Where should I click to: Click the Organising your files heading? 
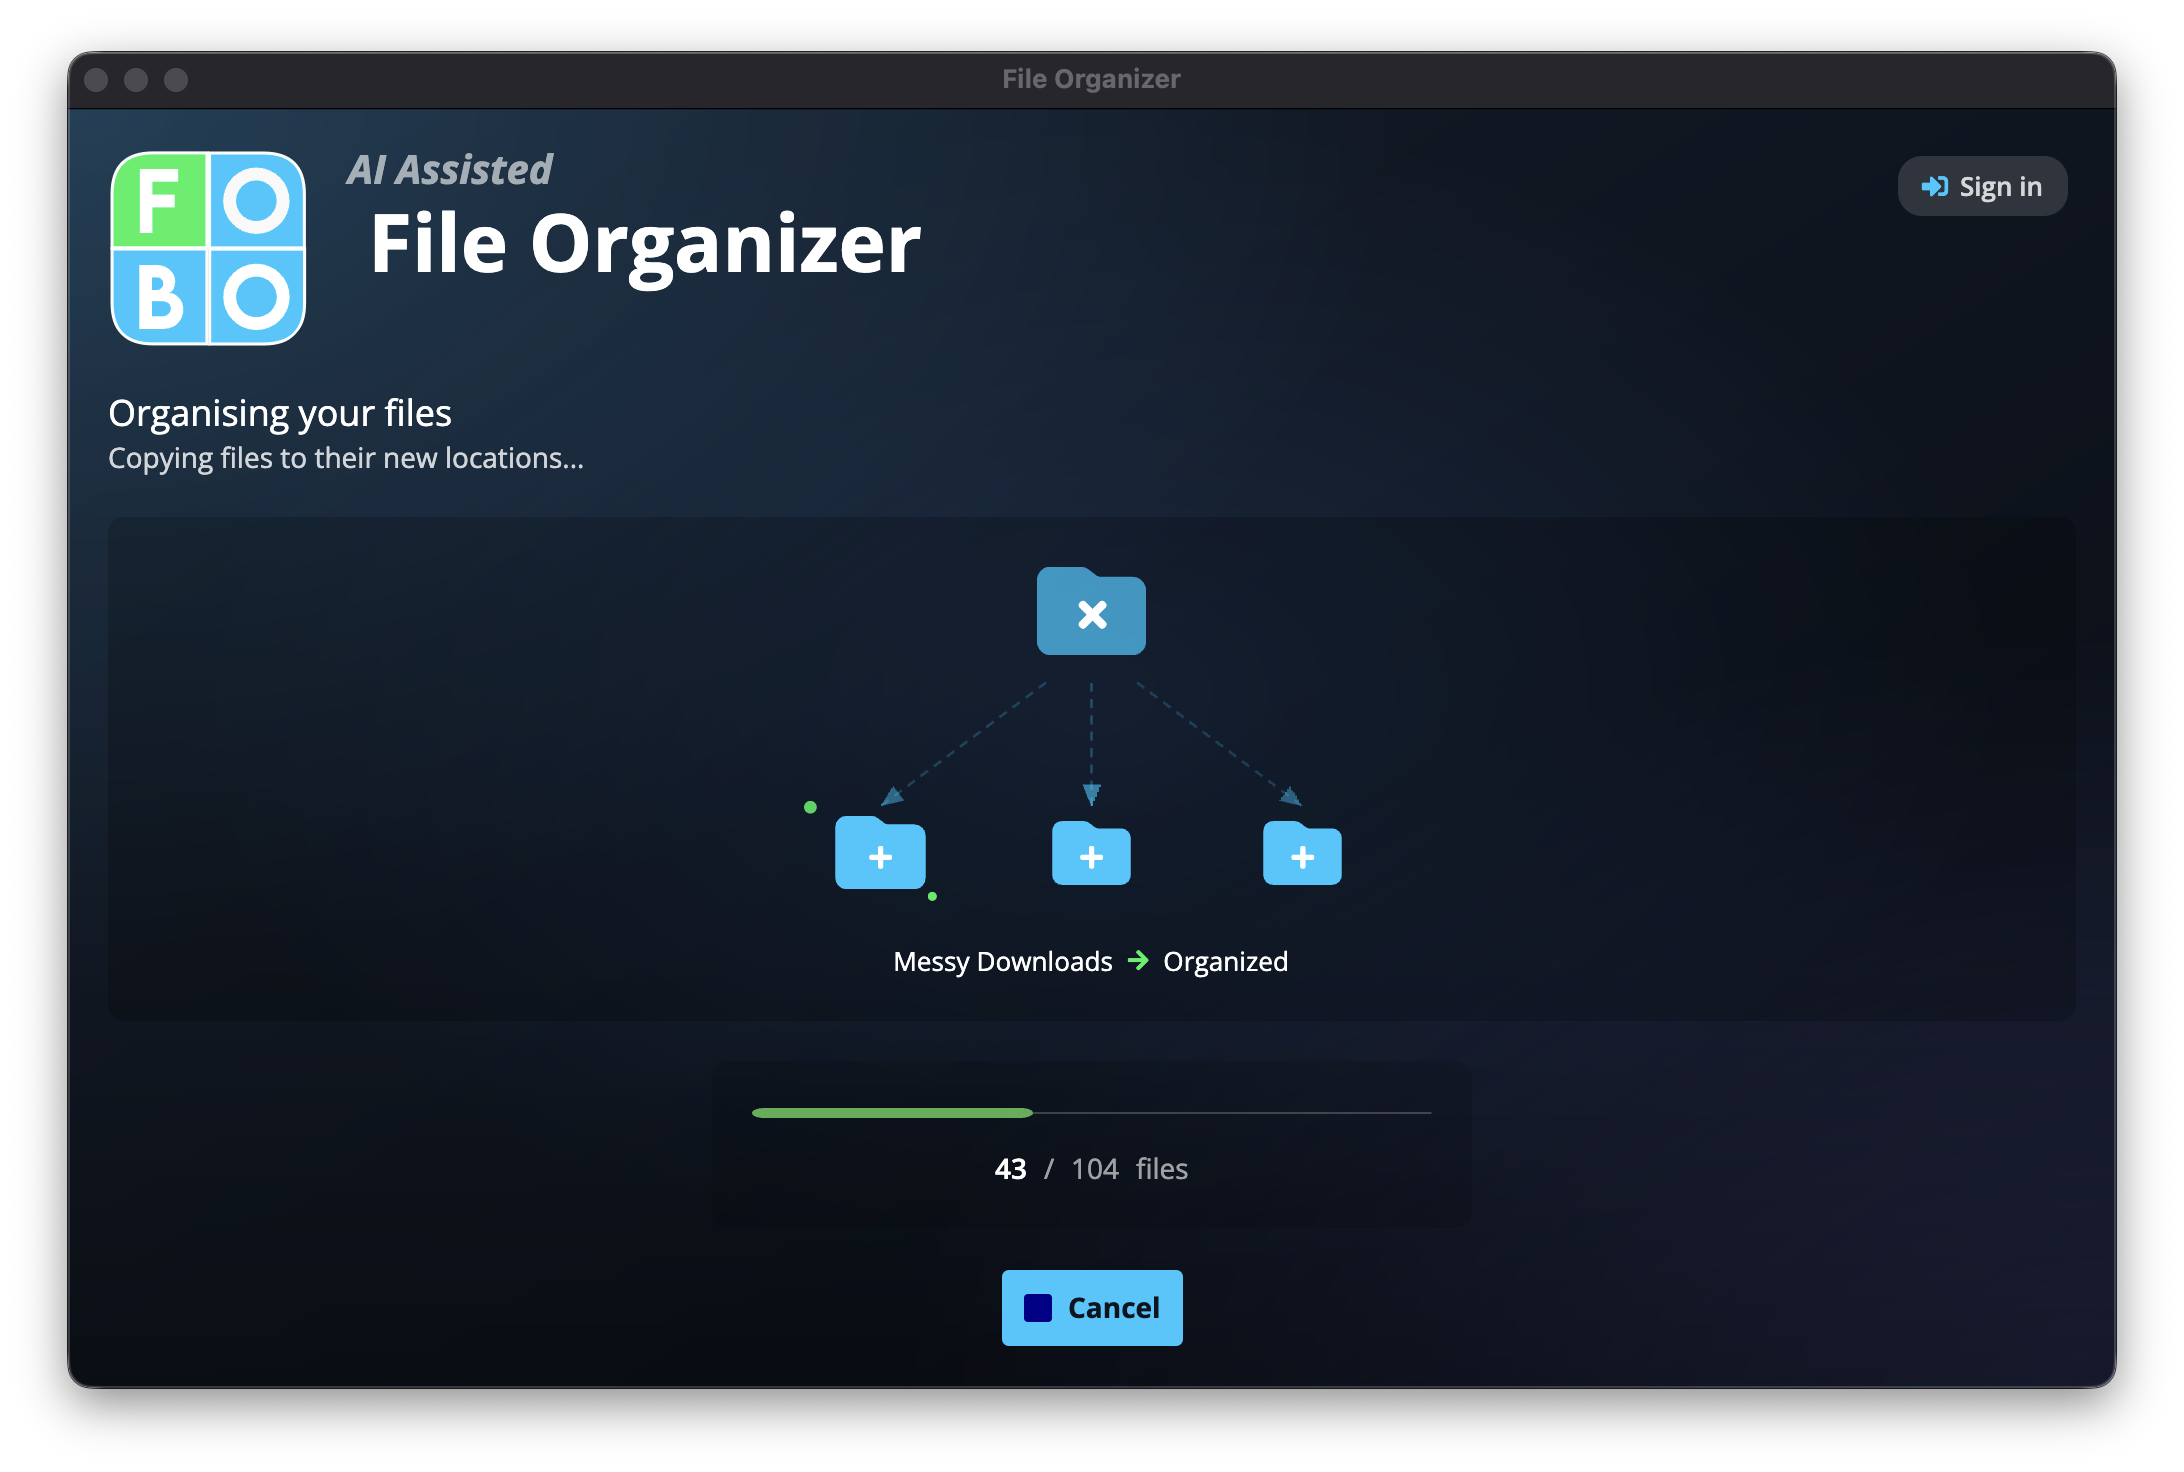[x=280, y=413]
